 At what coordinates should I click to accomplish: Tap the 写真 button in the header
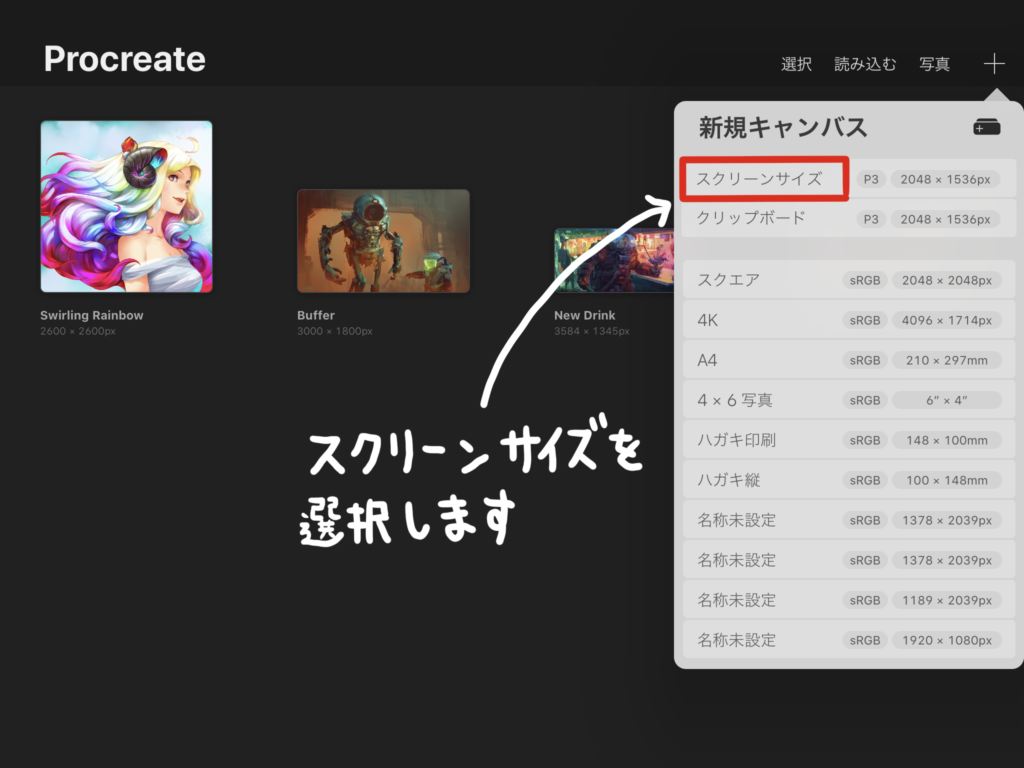pyautogui.click(x=934, y=64)
